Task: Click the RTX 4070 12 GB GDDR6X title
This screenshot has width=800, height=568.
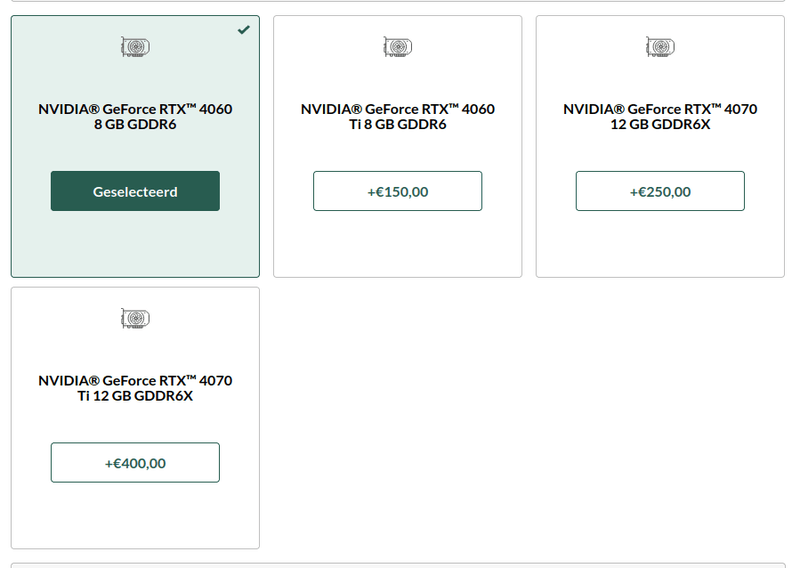Action: pyautogui.click(x=660, y=116)
